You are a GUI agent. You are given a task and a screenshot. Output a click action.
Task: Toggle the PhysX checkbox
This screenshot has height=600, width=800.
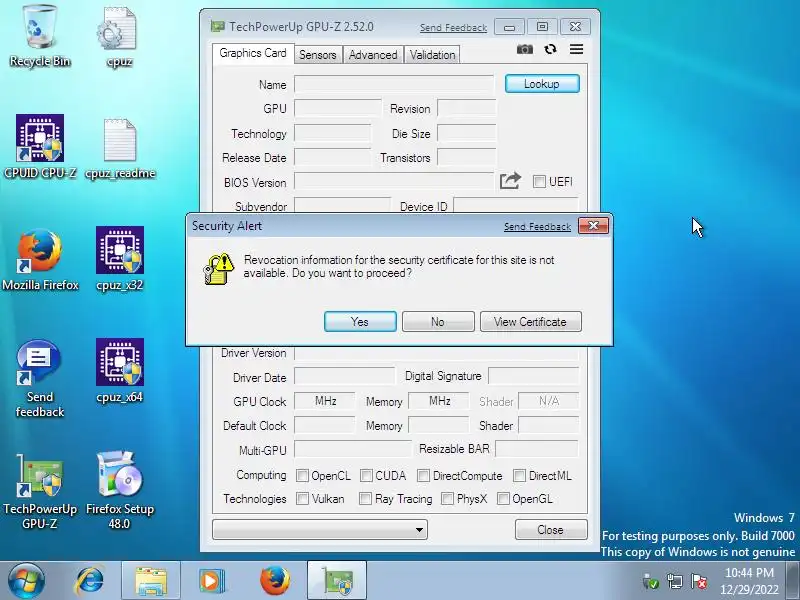tap(447, 498)
